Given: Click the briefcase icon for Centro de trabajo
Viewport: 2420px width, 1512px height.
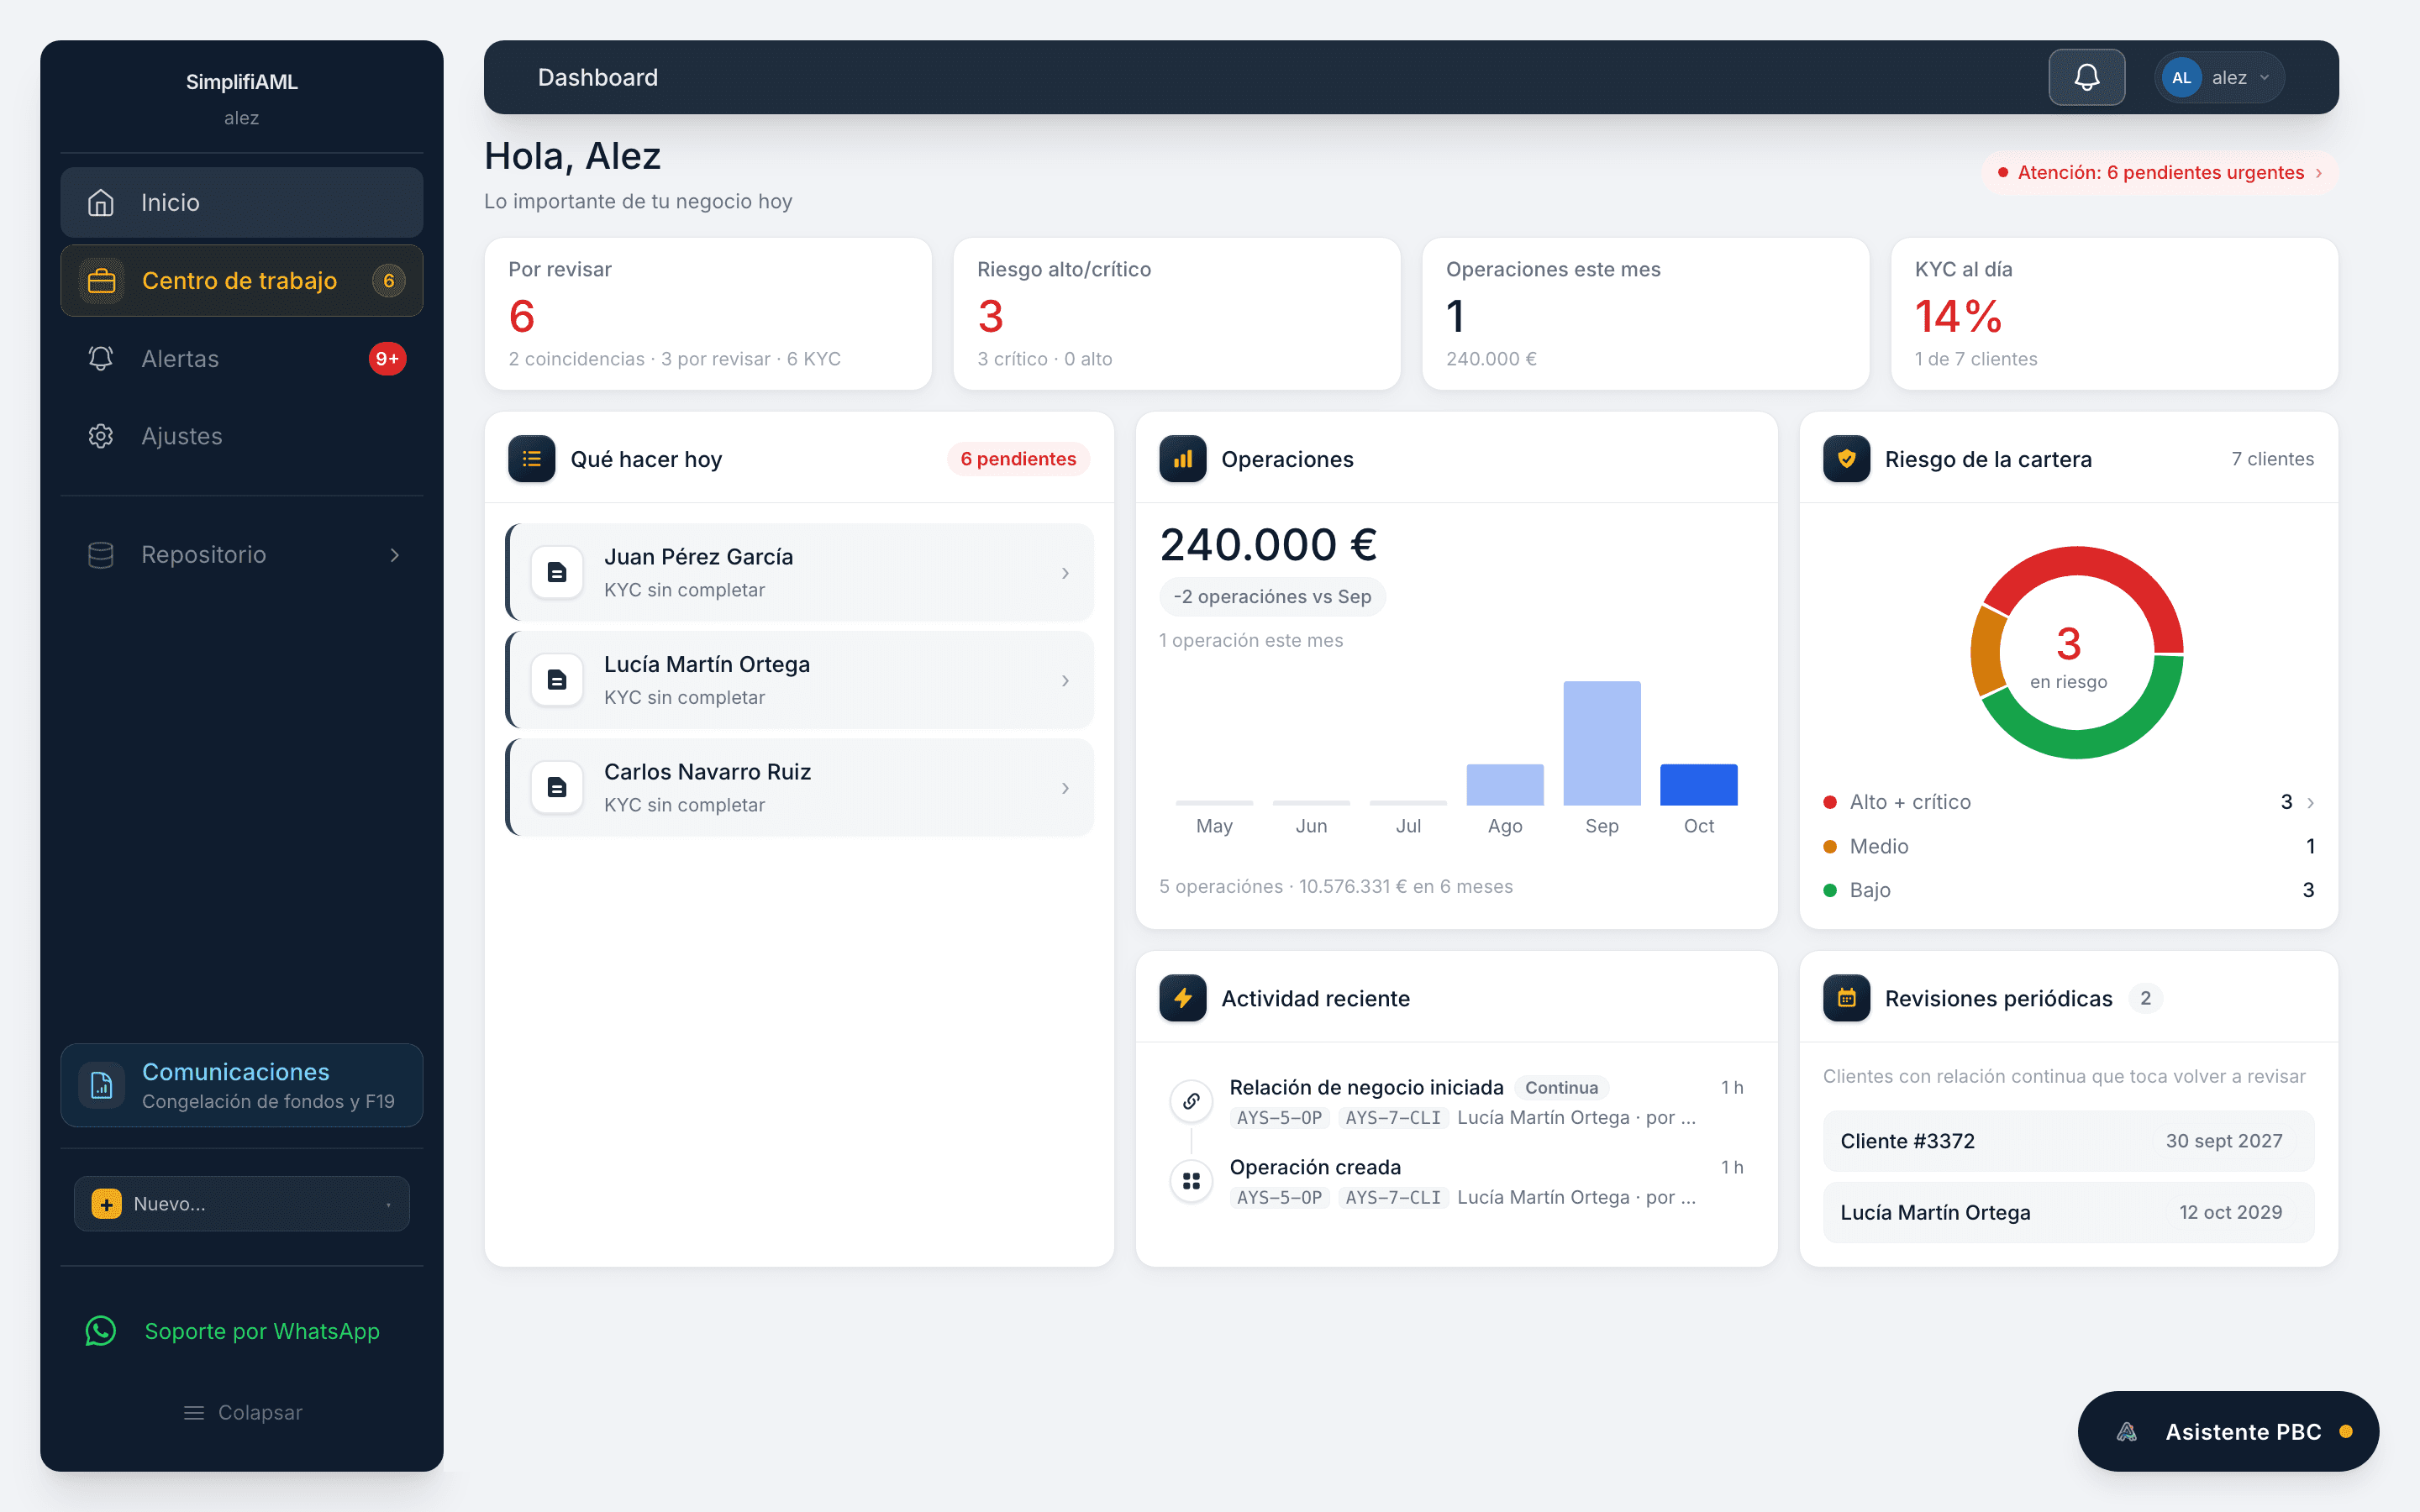Looking at the screenshot, I should pyautogui.click(x=102, y=281).
